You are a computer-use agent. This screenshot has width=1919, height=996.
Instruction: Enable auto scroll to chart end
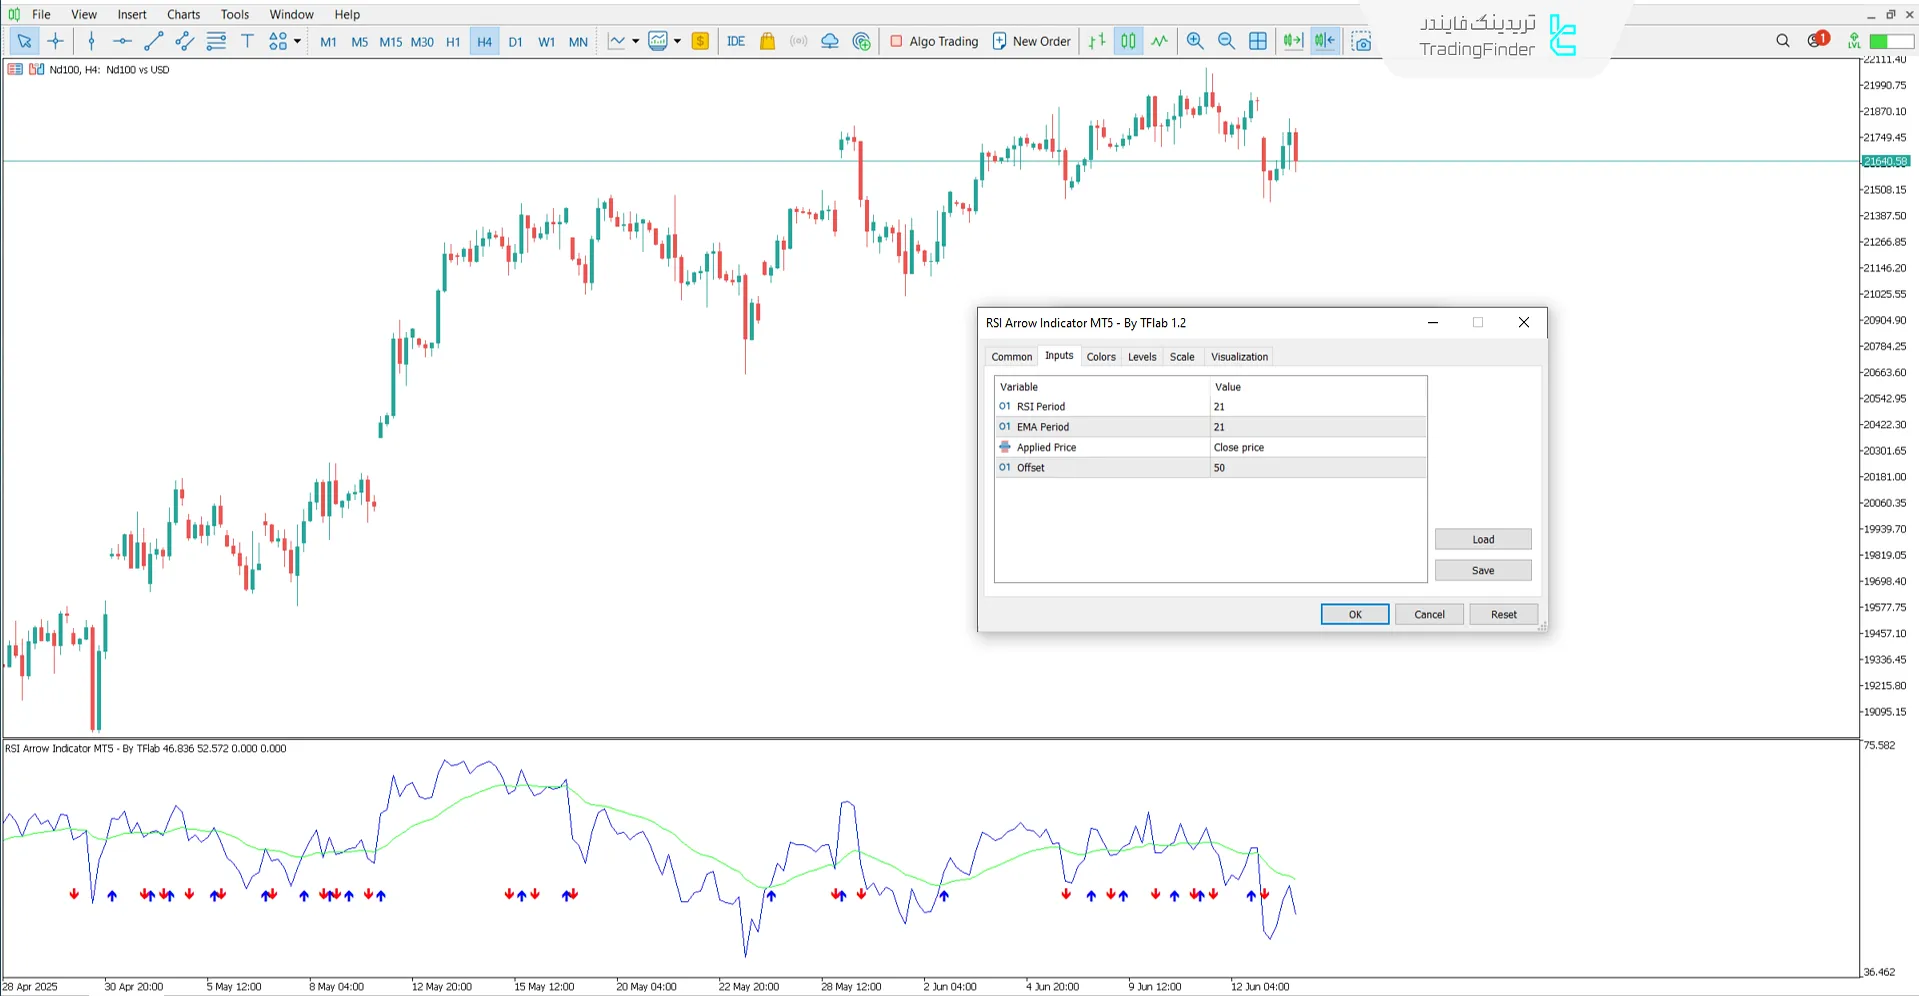pyautogui.click(x=1292, y=41)
